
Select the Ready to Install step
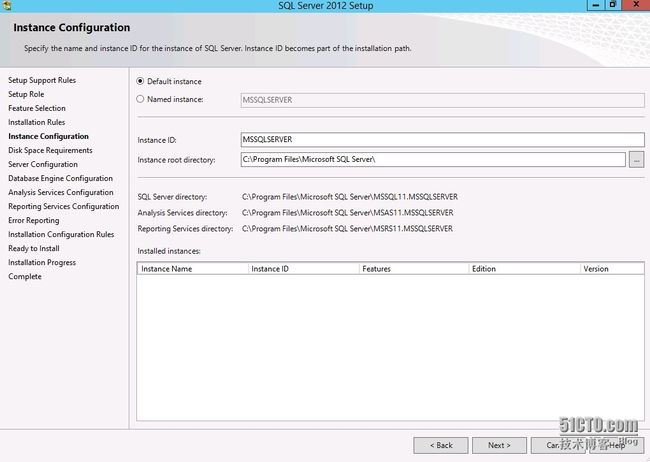pos(34,248)
